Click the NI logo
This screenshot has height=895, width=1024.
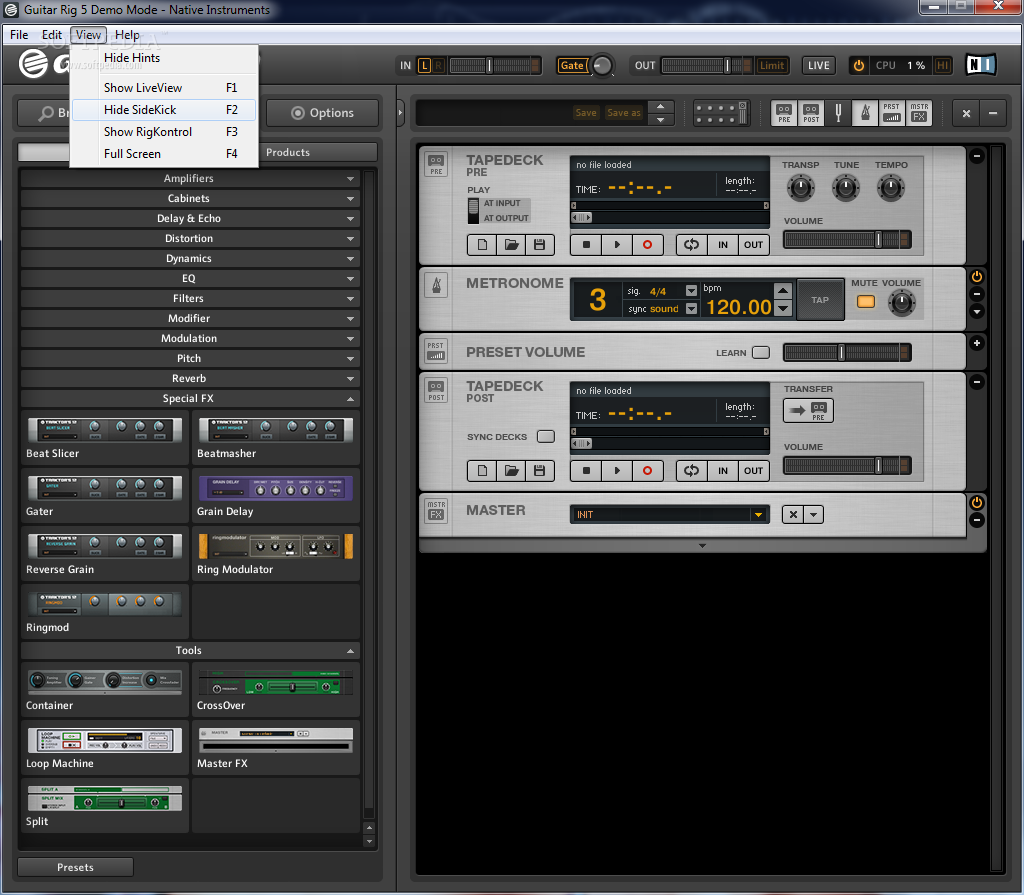[980, 65]
